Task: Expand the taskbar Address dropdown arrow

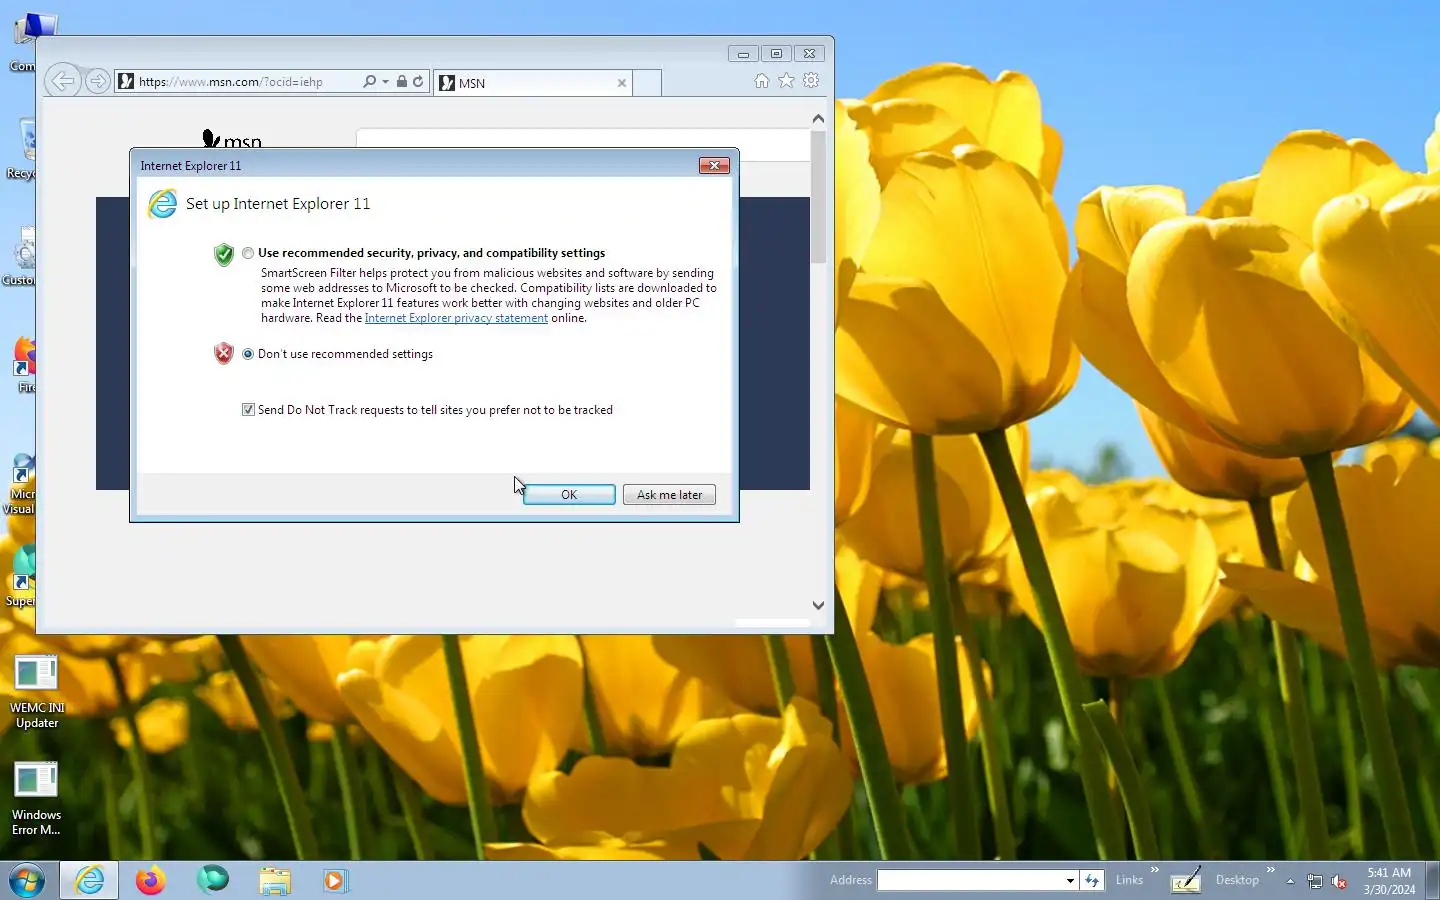Action: [x=1070, y=881]
